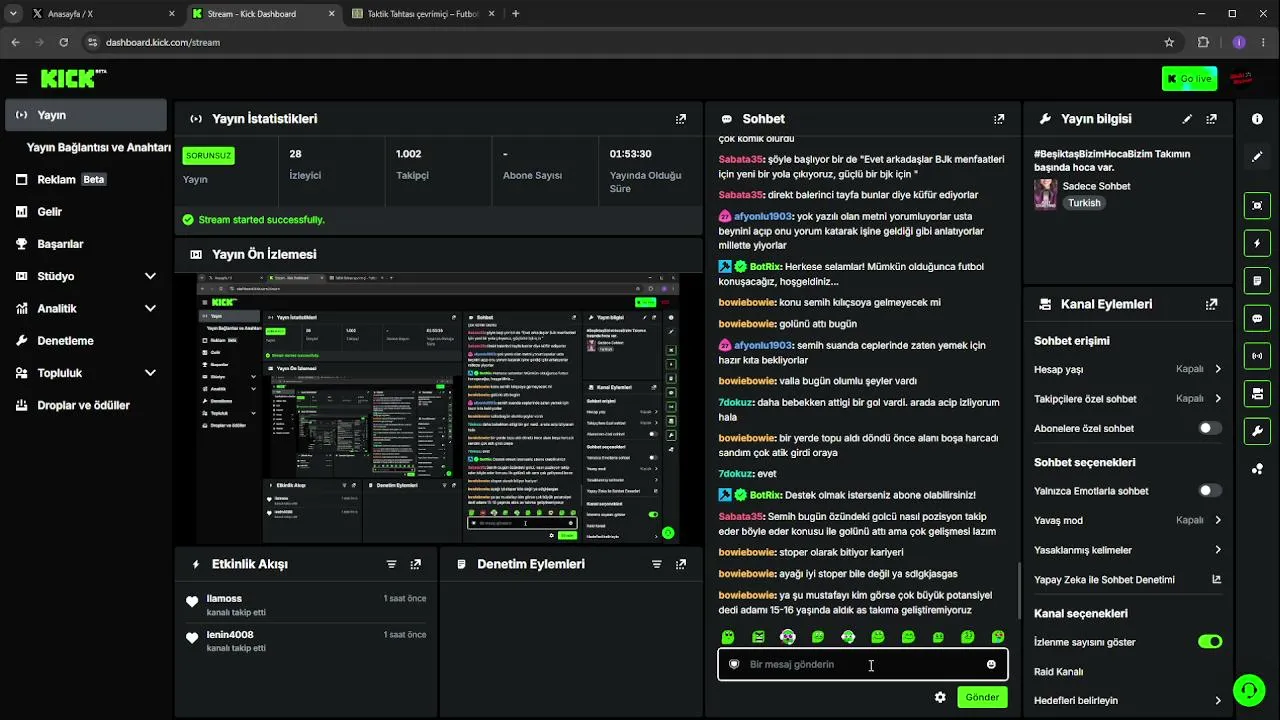The height and width of the screenshot is (720, 1280).
Task: Open the hamburger menu beside the Kick logo
Action: click(x=21, y=79)
